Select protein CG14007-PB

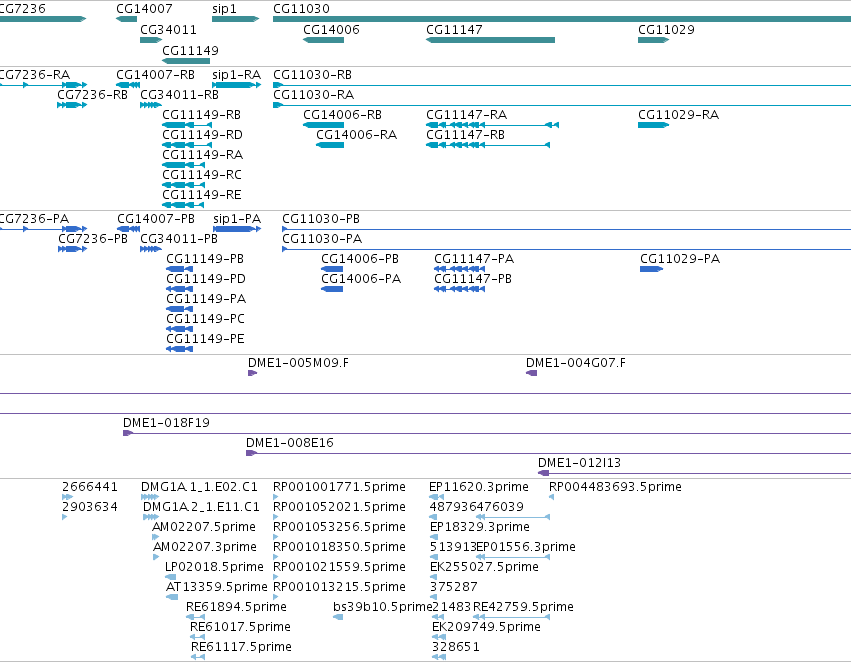coord(129,229)
